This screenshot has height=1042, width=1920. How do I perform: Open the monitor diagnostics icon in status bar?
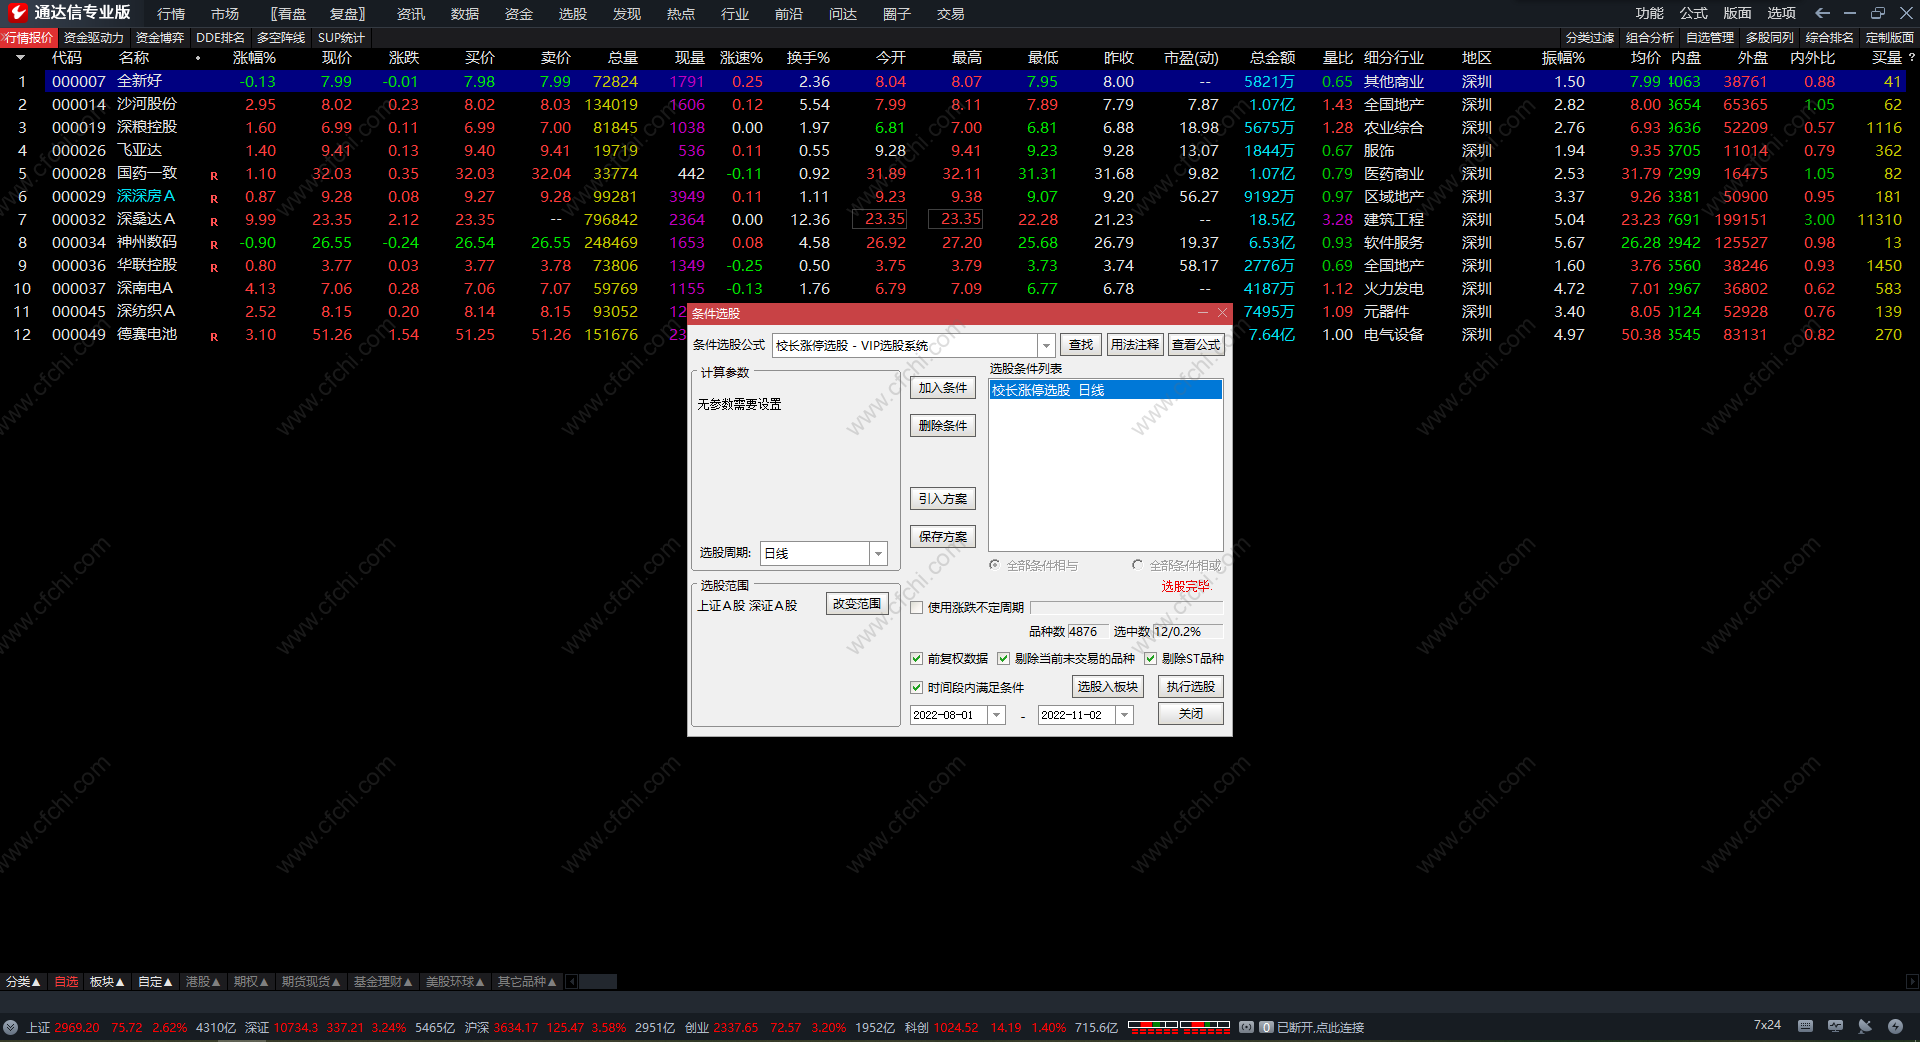(1835, 1026)
